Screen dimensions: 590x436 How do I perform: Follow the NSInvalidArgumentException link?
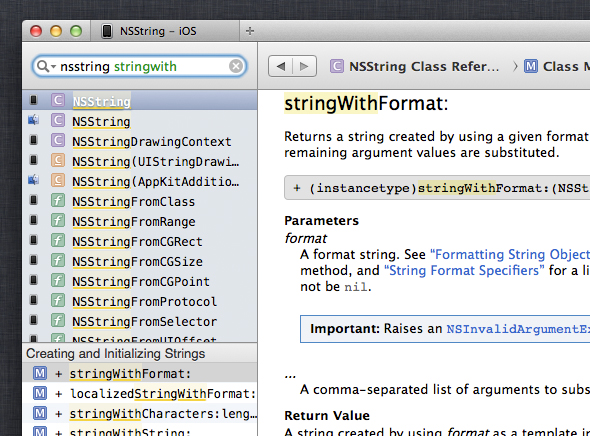[518, 329]
